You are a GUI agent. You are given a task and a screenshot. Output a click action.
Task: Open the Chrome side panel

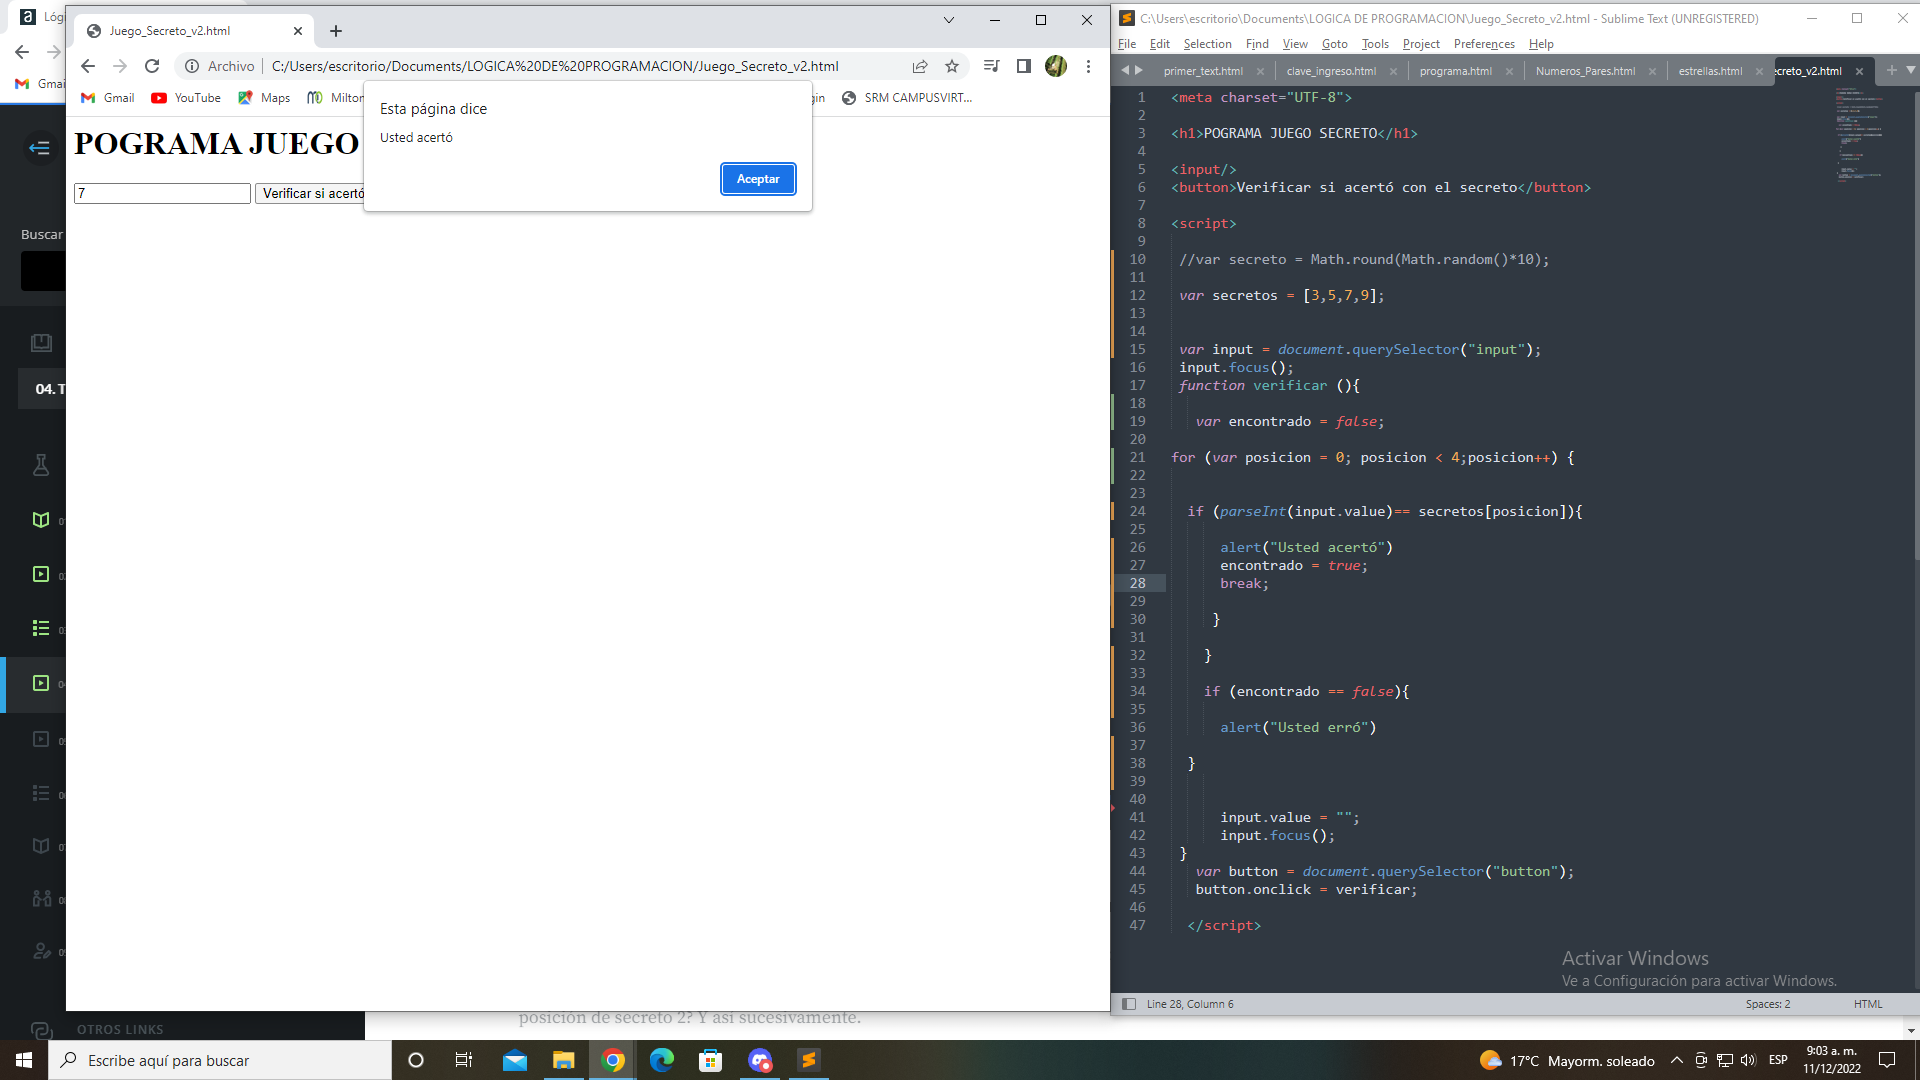coord(1023,66)
